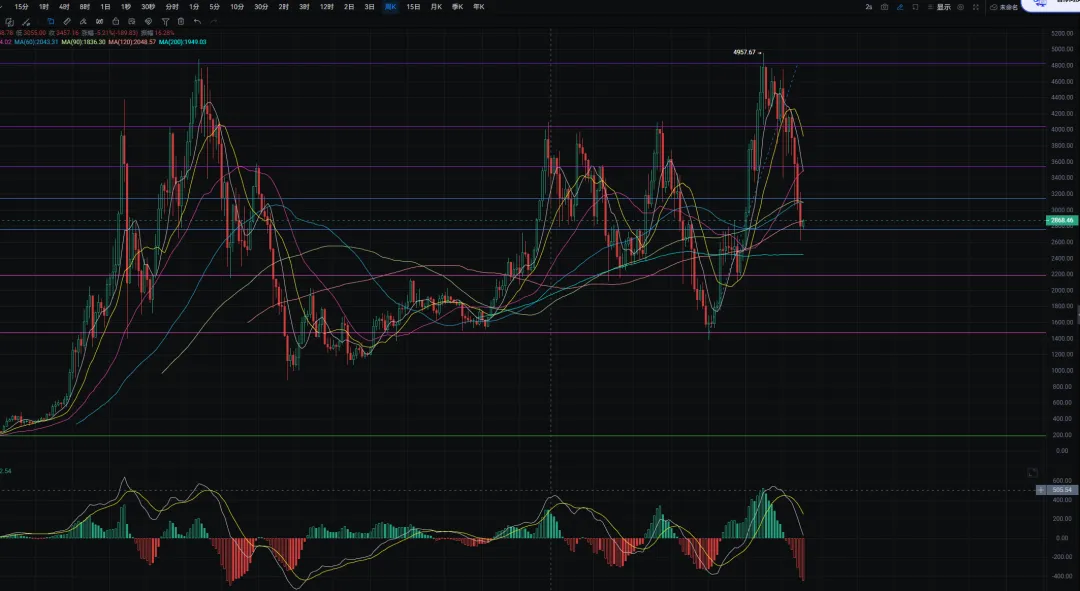Select the ruler measure tool
This screenshot has height=591, width=1080.
point(66,20)
